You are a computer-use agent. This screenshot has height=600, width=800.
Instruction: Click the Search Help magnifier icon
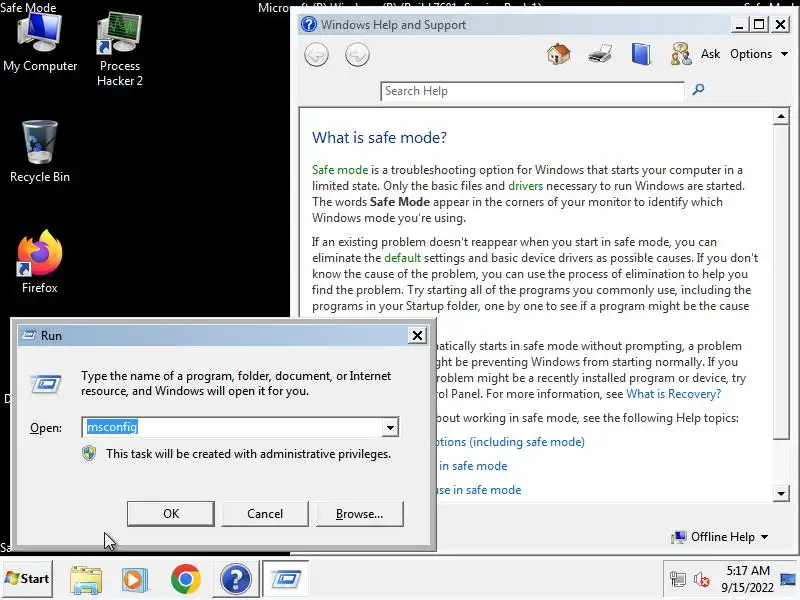(698, 90)
